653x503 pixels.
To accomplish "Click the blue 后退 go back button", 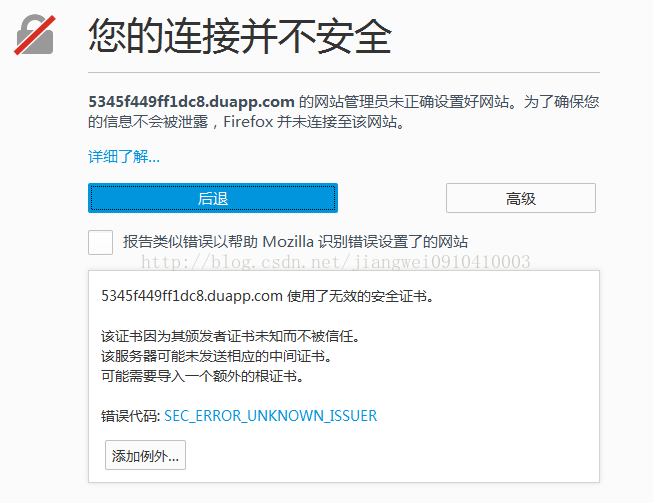I will pos(213,198).
